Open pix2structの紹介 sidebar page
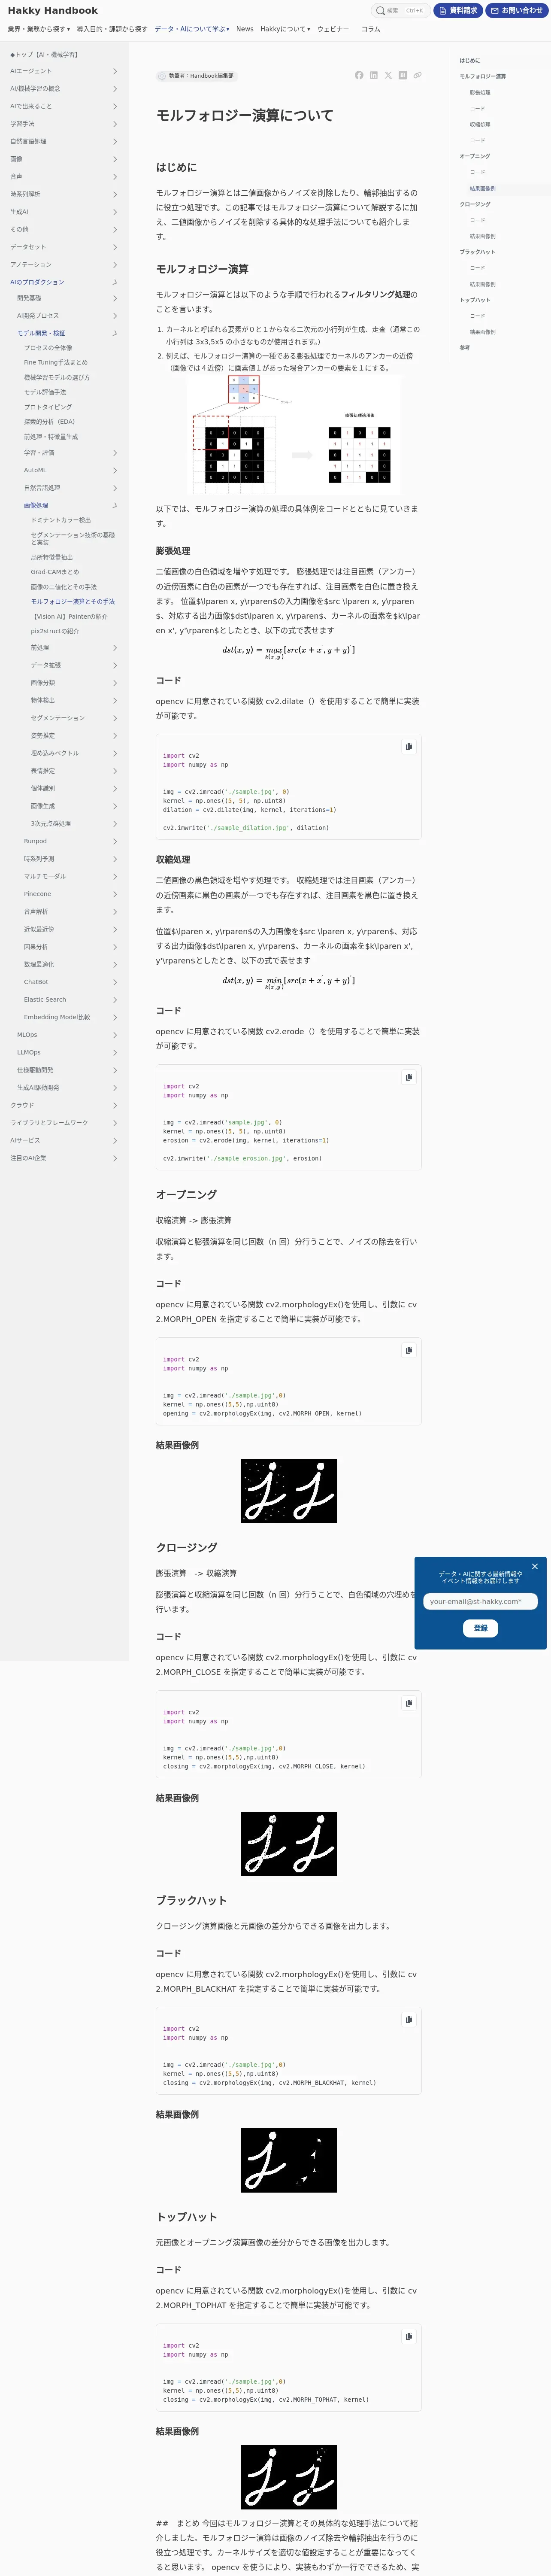The height and width of the screenshot is (2576, 551). pos(55,631)
